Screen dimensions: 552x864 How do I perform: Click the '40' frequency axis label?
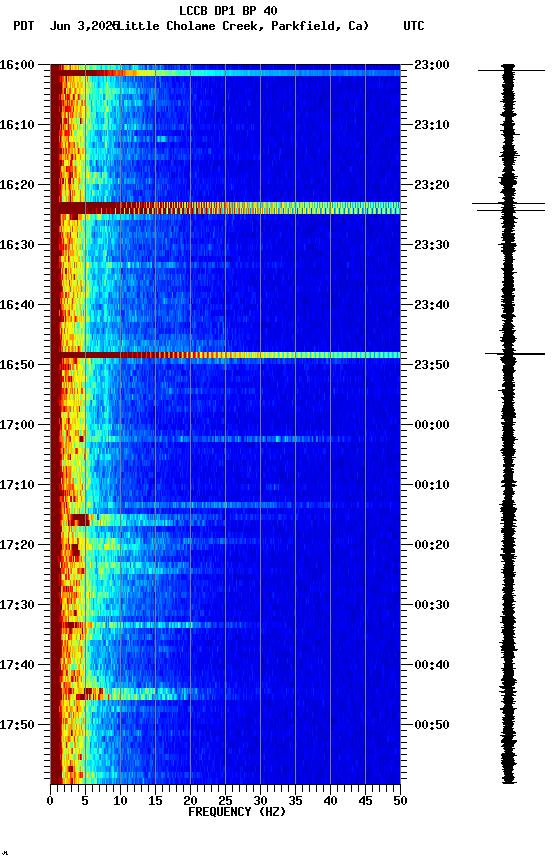click(x=330, y=801)
